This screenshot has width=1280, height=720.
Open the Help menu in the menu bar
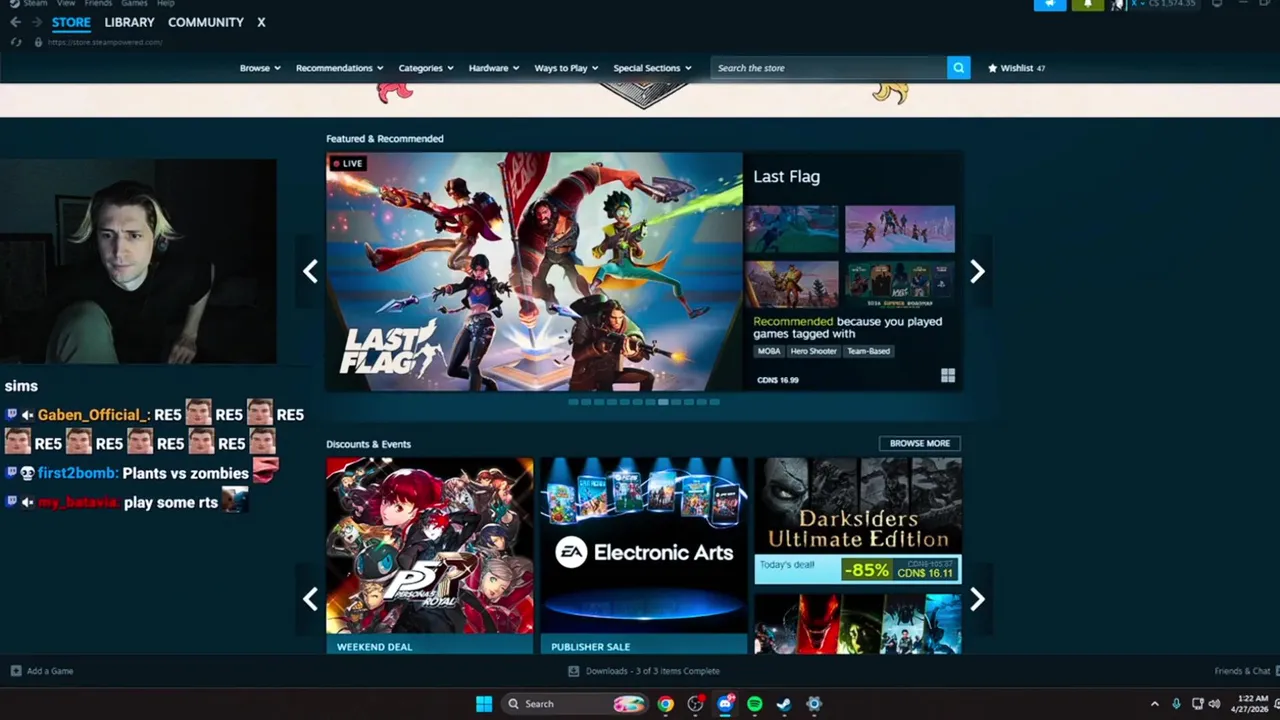click(x=166, y=3)
